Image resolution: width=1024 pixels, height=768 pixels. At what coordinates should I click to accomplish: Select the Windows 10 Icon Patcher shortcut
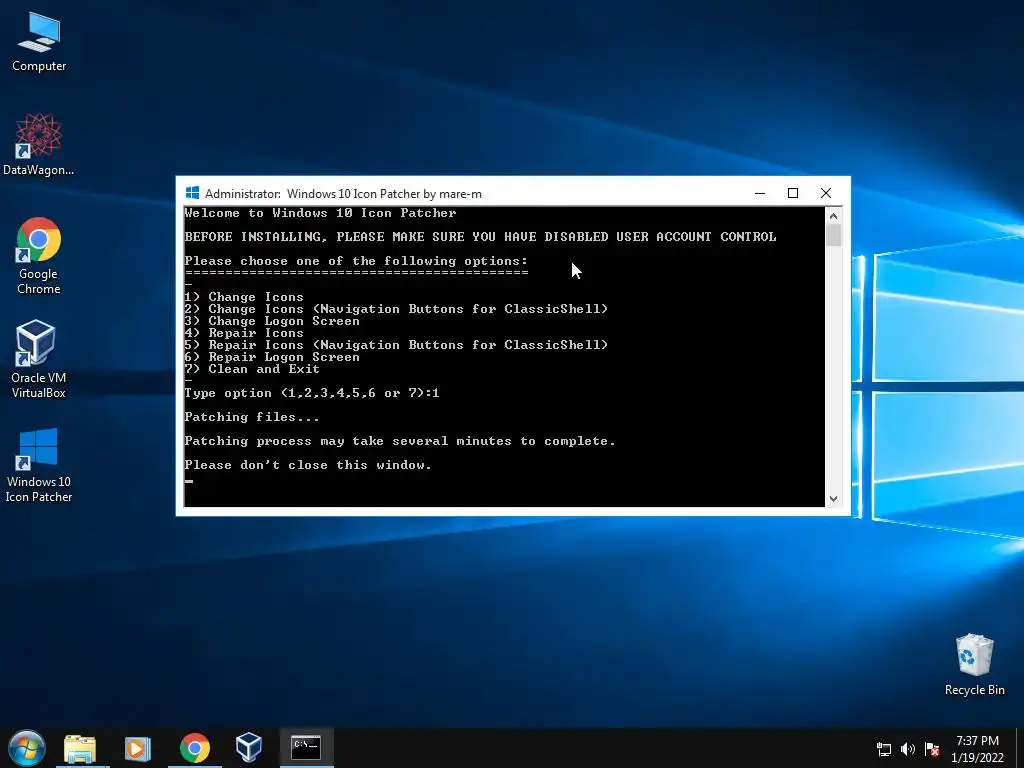(x=39, y=465)
